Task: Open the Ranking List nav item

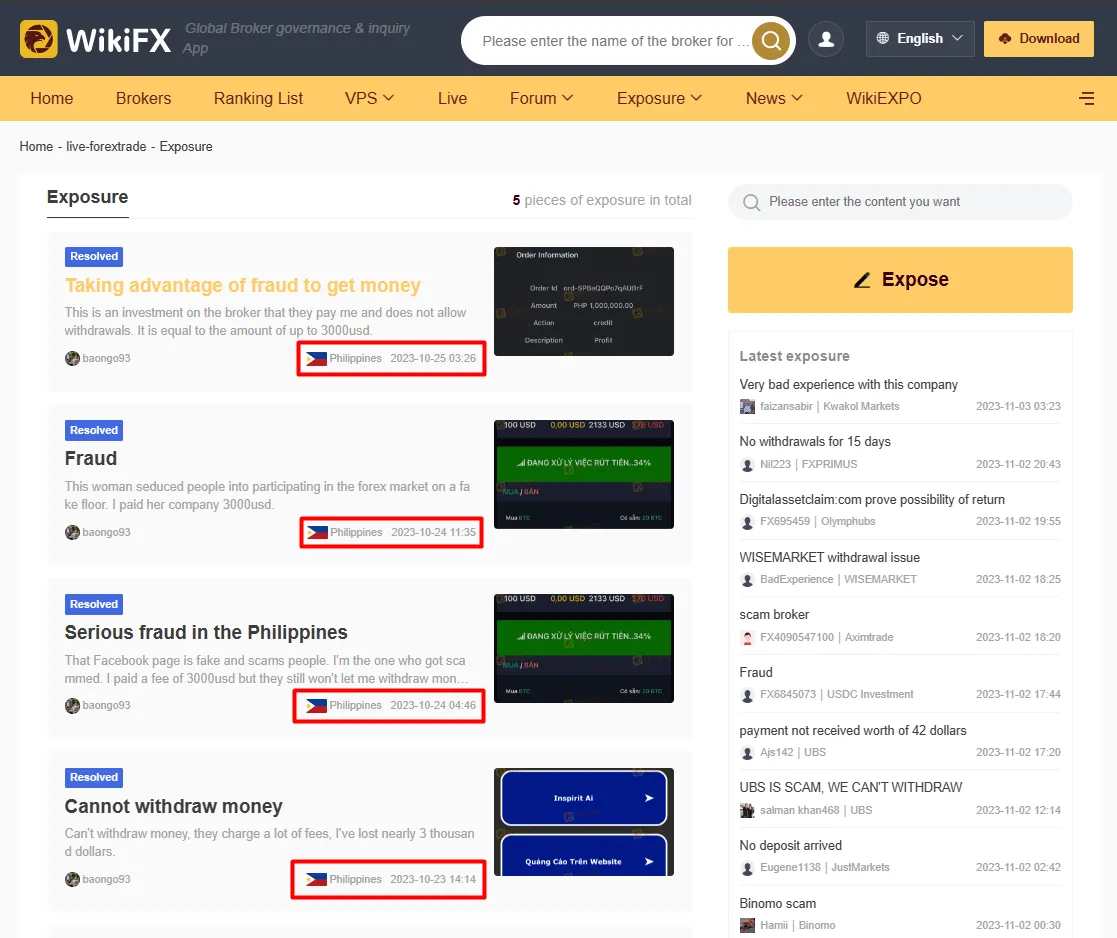Action: pyautogui.click(x=258, y=98)
